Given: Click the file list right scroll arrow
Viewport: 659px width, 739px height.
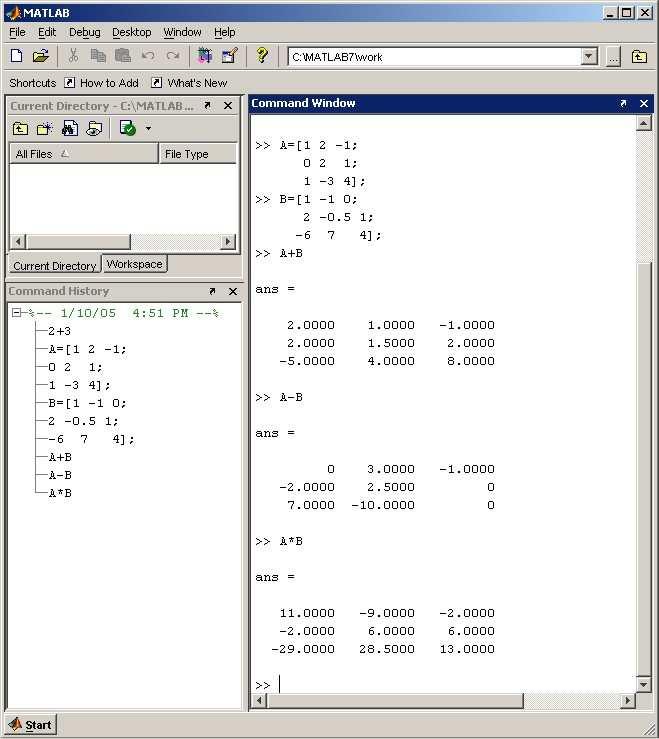Looking at the screenshot, I should point(228,242).
